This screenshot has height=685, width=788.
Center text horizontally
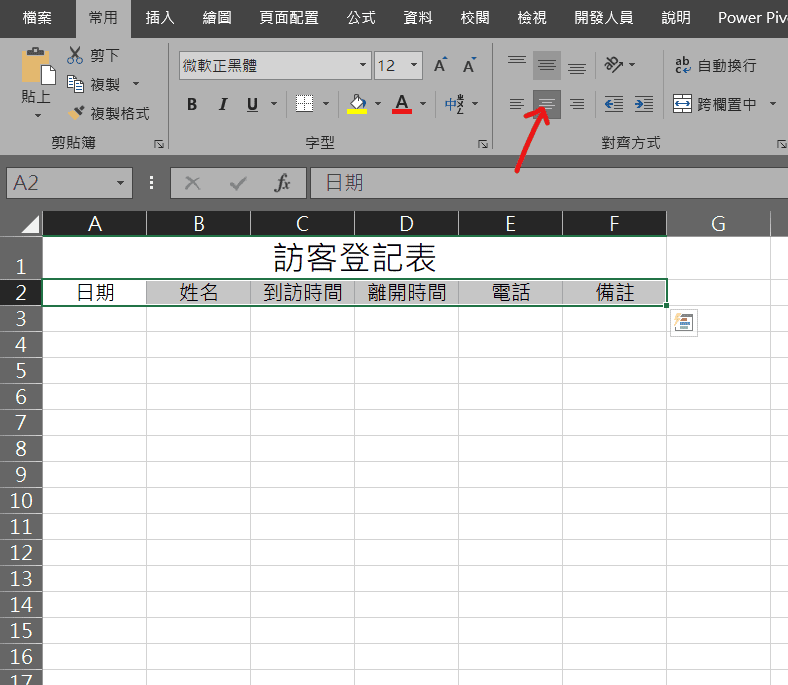coord(547,105)
